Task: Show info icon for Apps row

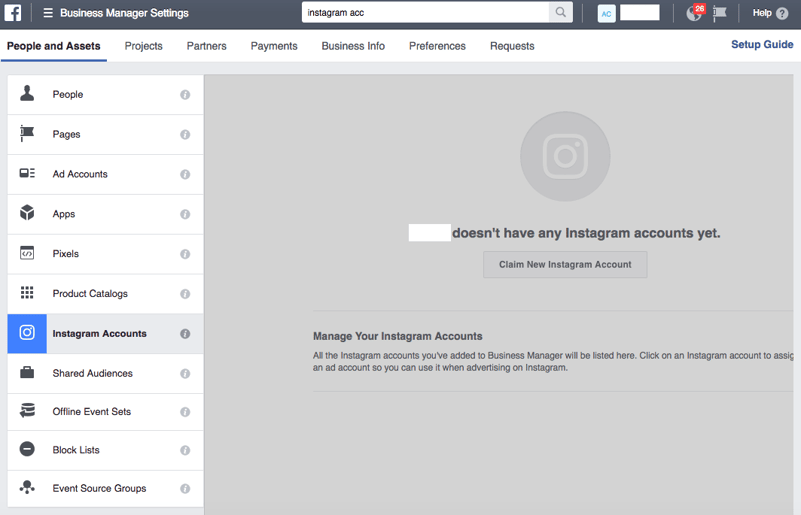Action: pos(185,214)
